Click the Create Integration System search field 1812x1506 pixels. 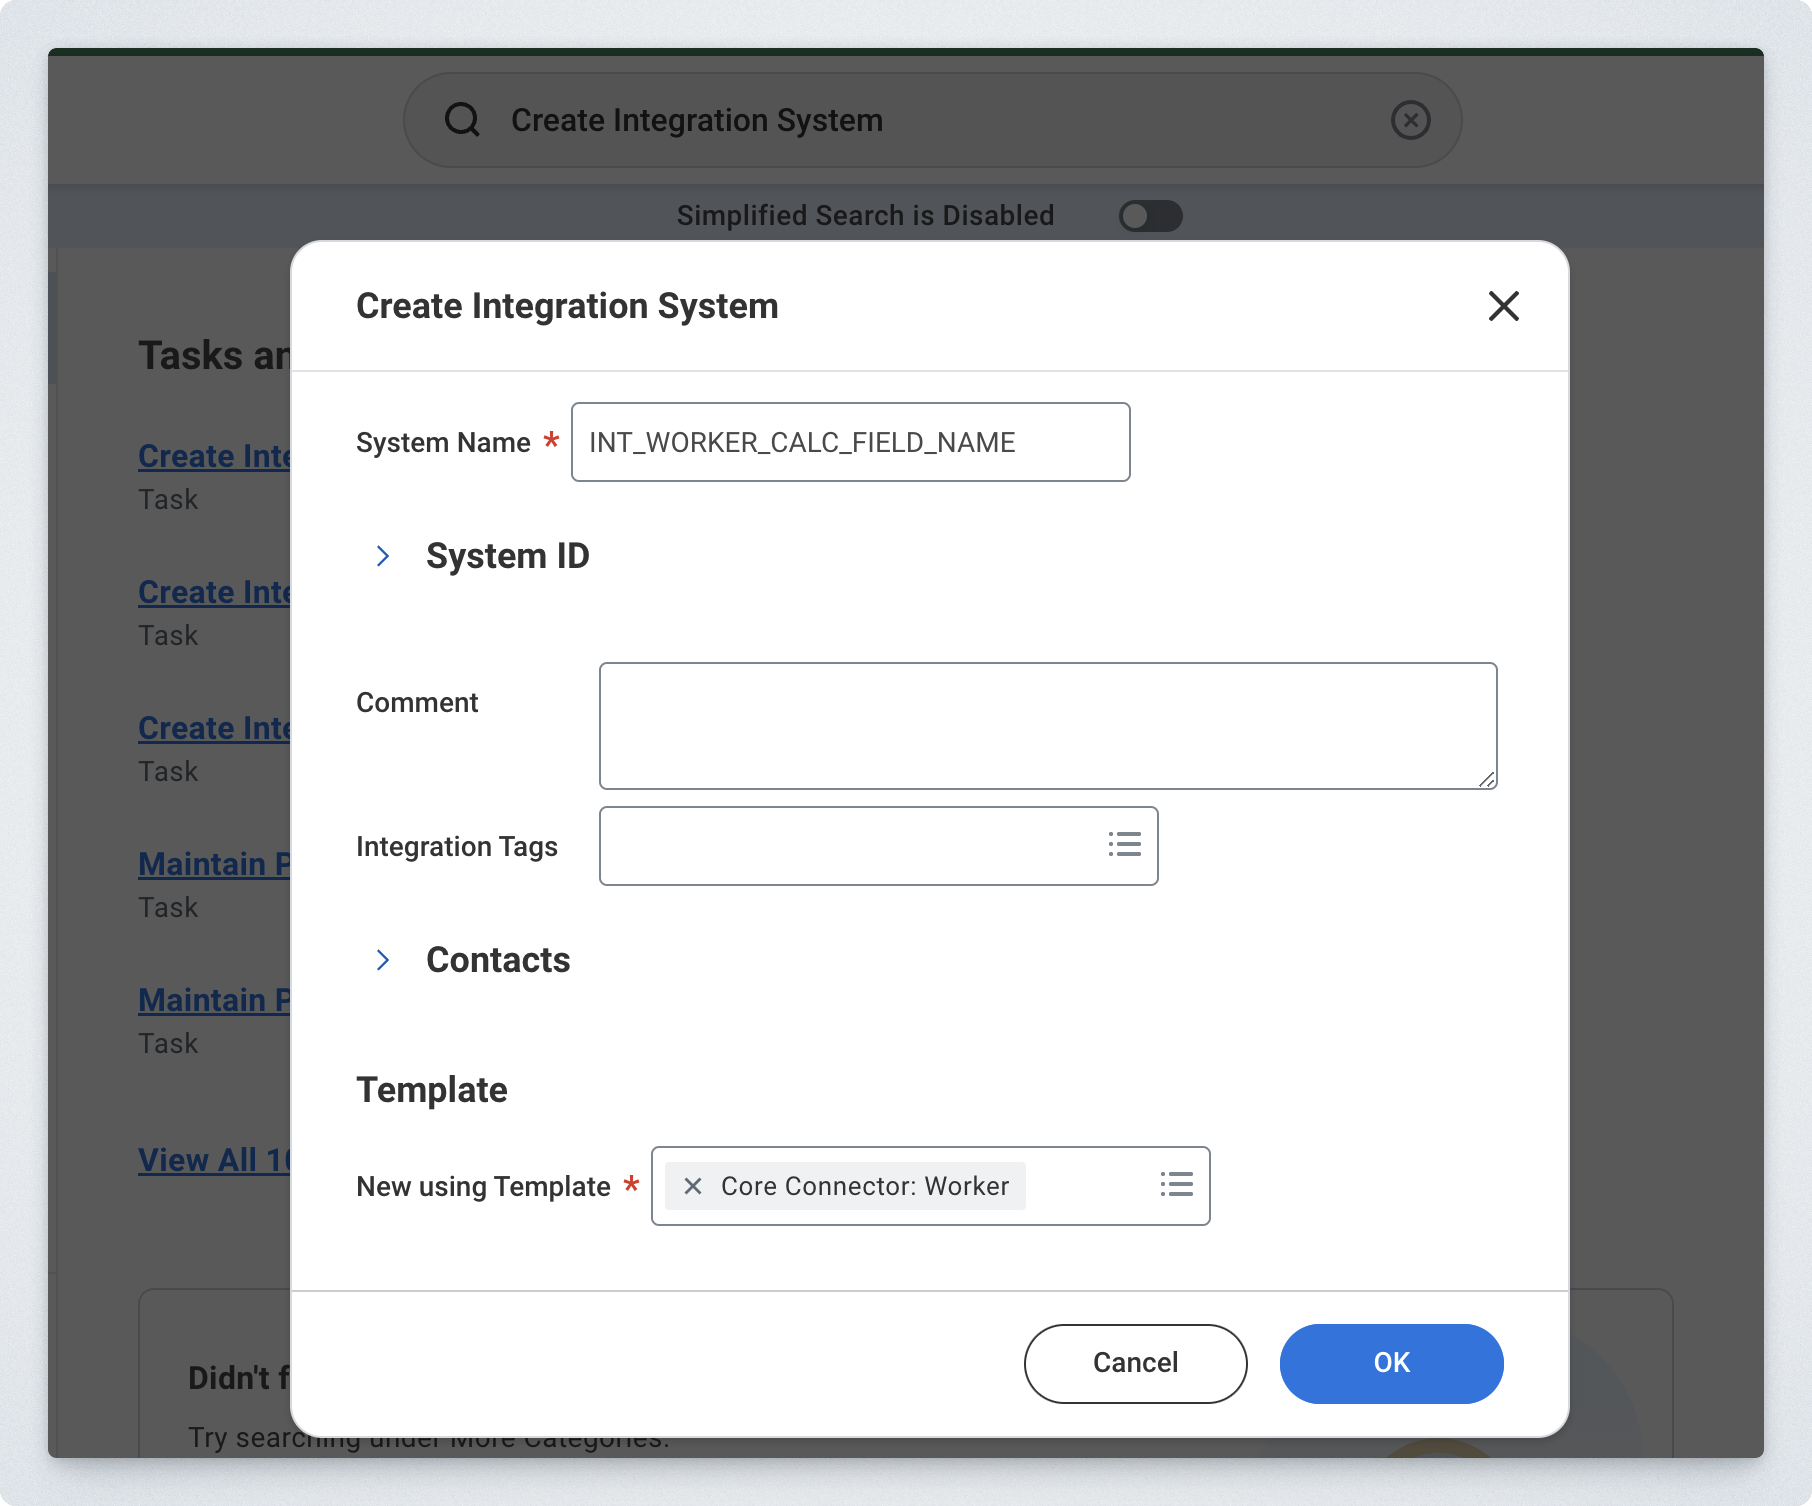[930, 120]
